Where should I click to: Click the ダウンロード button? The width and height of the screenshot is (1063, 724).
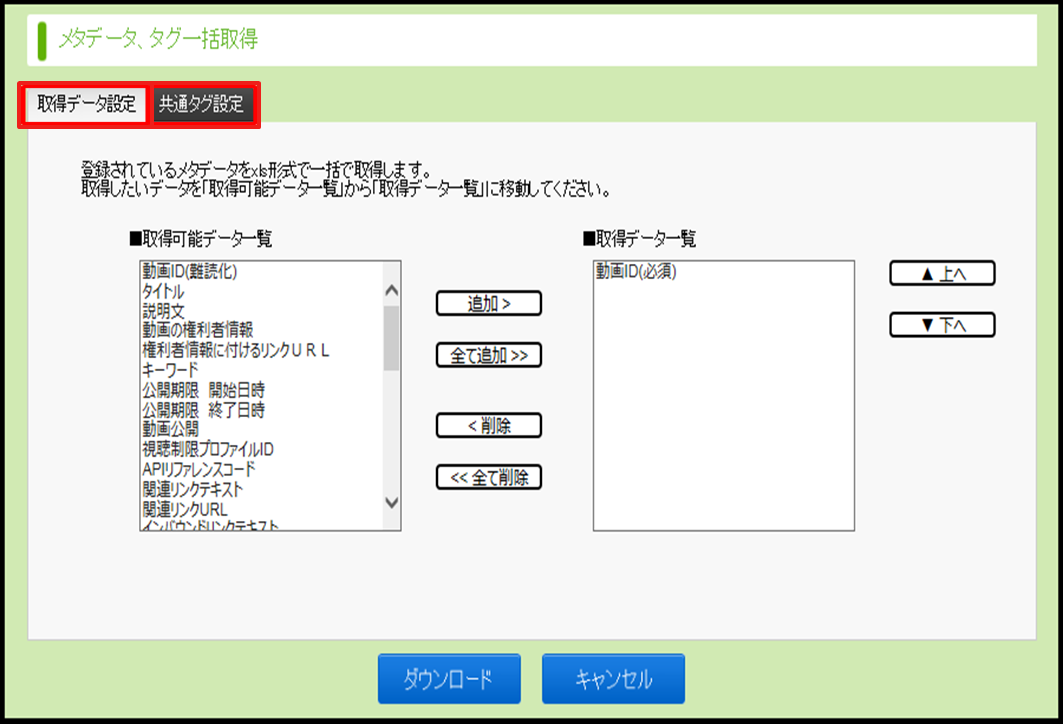click(449, 680)
